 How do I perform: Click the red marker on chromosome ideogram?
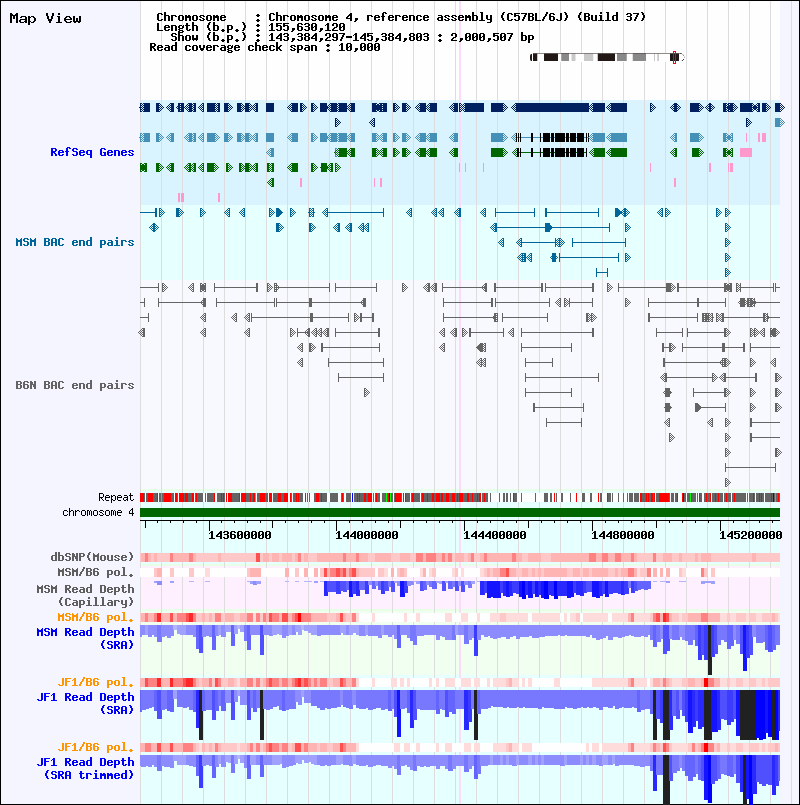pos(674,57)
